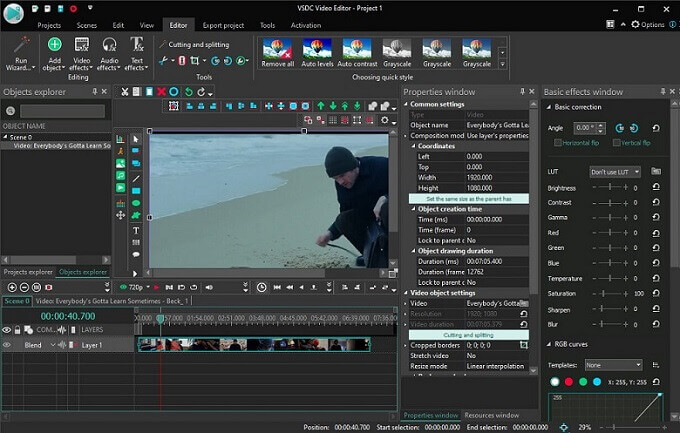Screen dimensions: 680x433
Task: Click the Saturation slider
Action: pos(610,294)
